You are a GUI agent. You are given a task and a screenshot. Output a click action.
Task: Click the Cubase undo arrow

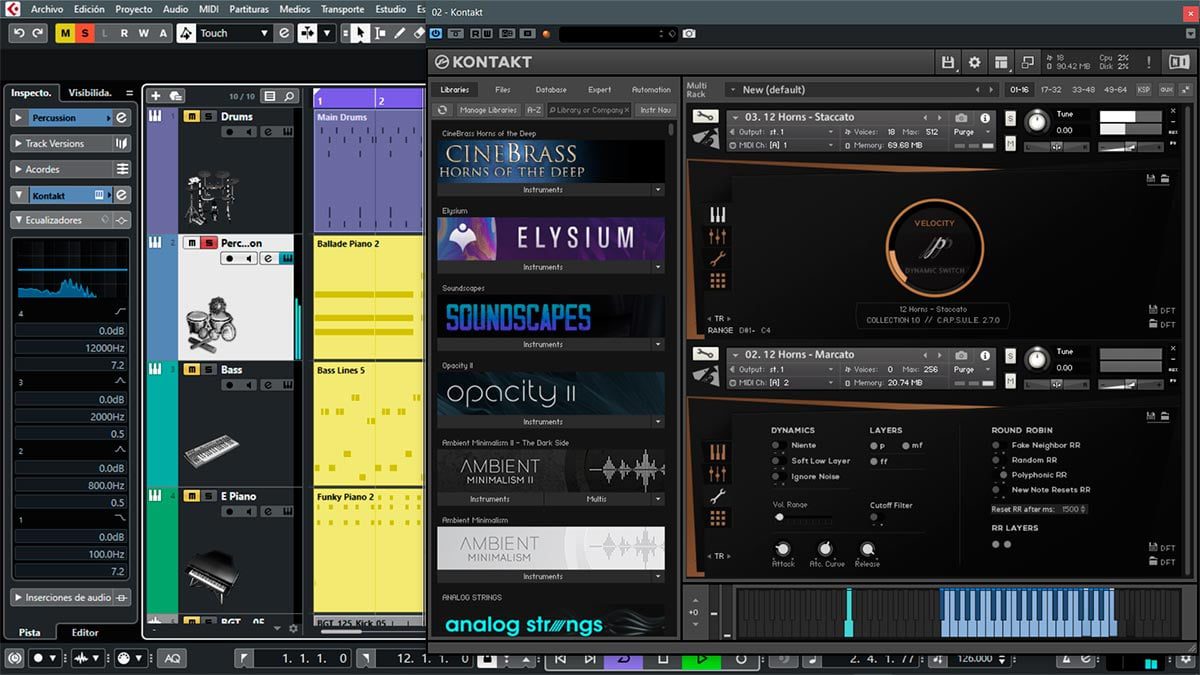pyautogui.click(x=19, y=33)
